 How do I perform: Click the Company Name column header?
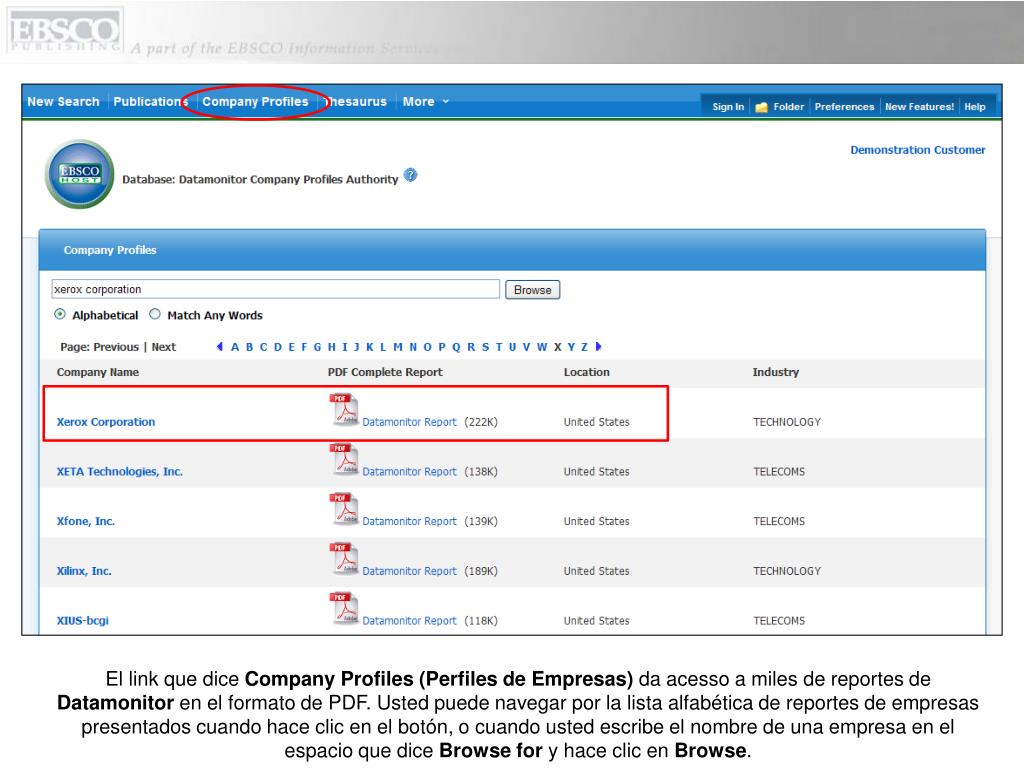tap(98, 372)
